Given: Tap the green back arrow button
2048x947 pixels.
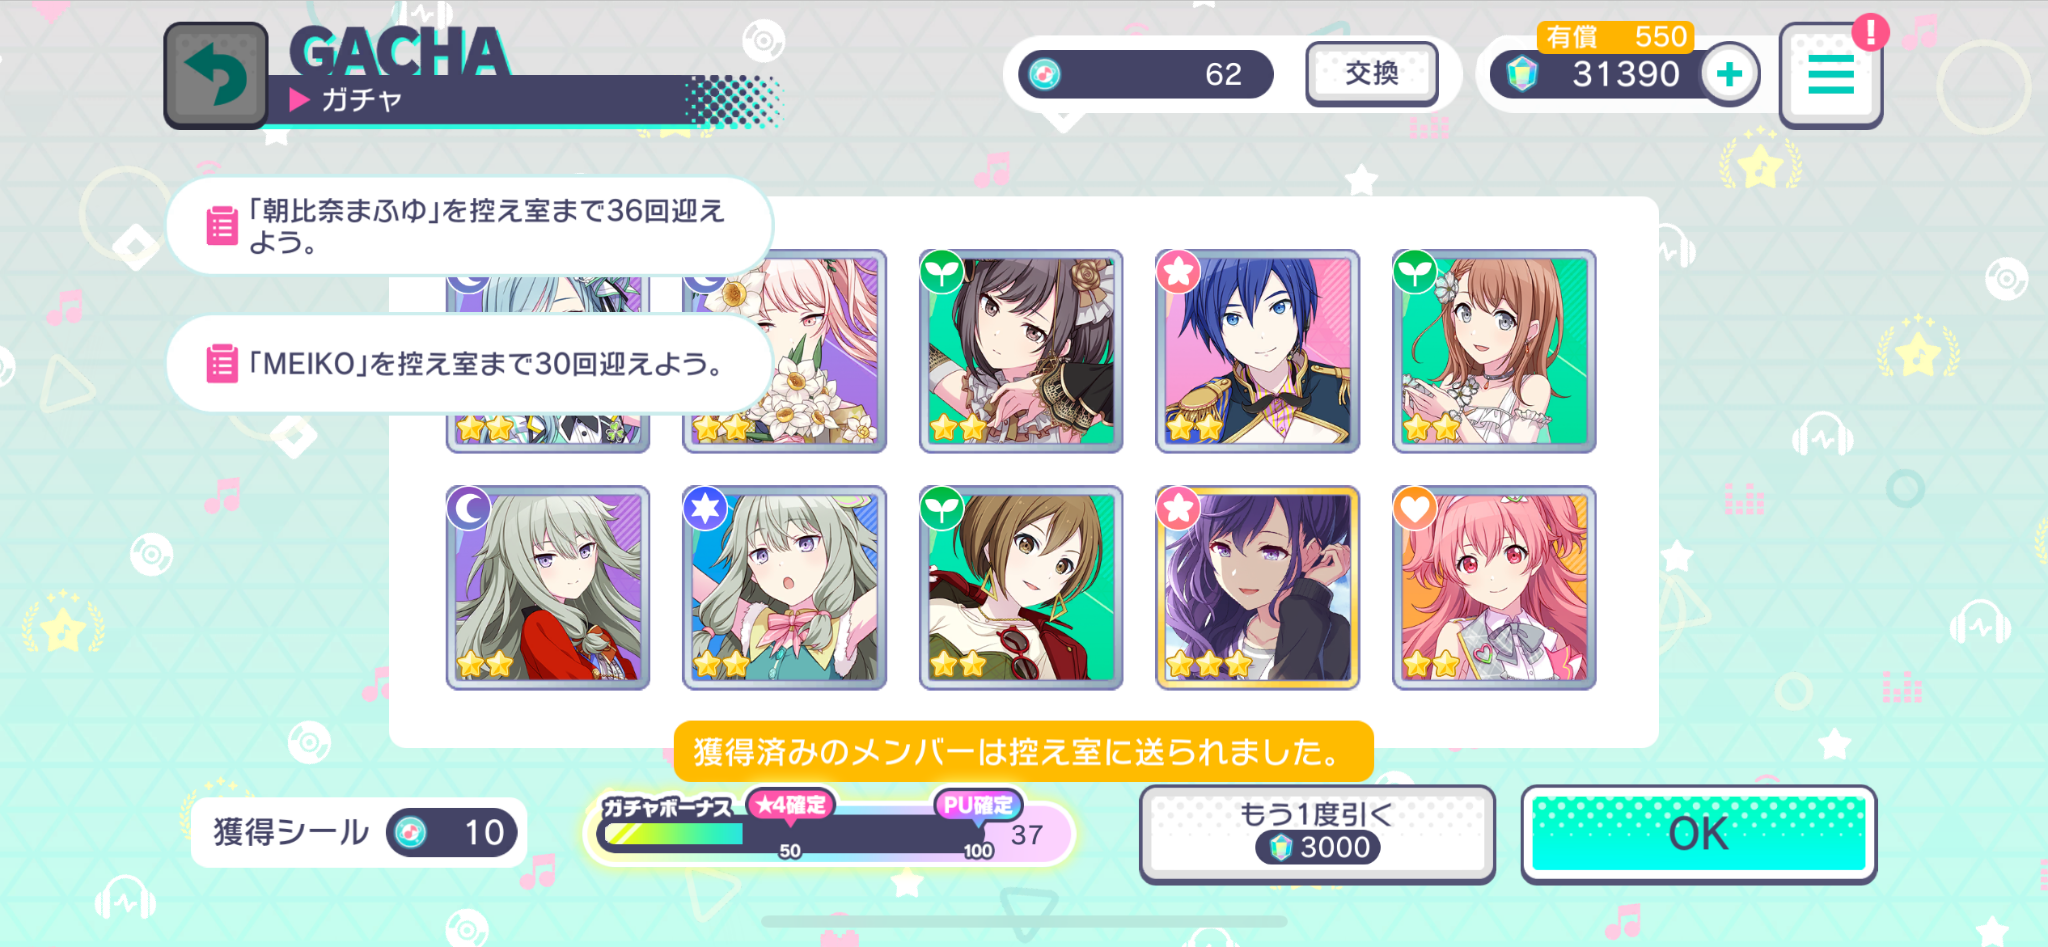Looking at the screenshot, I should click(x=216, y=76).
